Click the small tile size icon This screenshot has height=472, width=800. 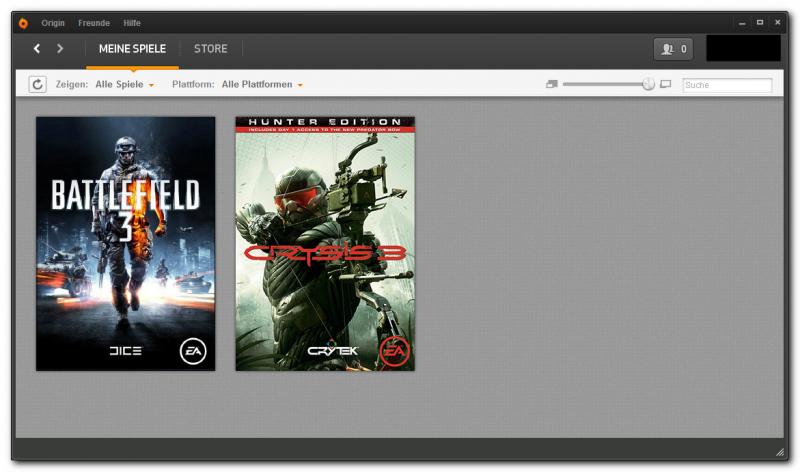point(551,85)
